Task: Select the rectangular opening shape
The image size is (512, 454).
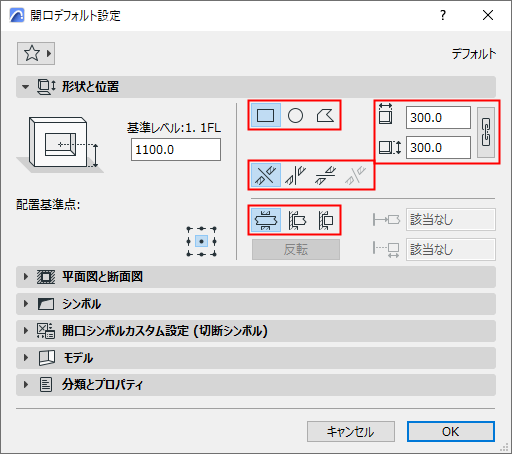Action: tap(266, 116)
